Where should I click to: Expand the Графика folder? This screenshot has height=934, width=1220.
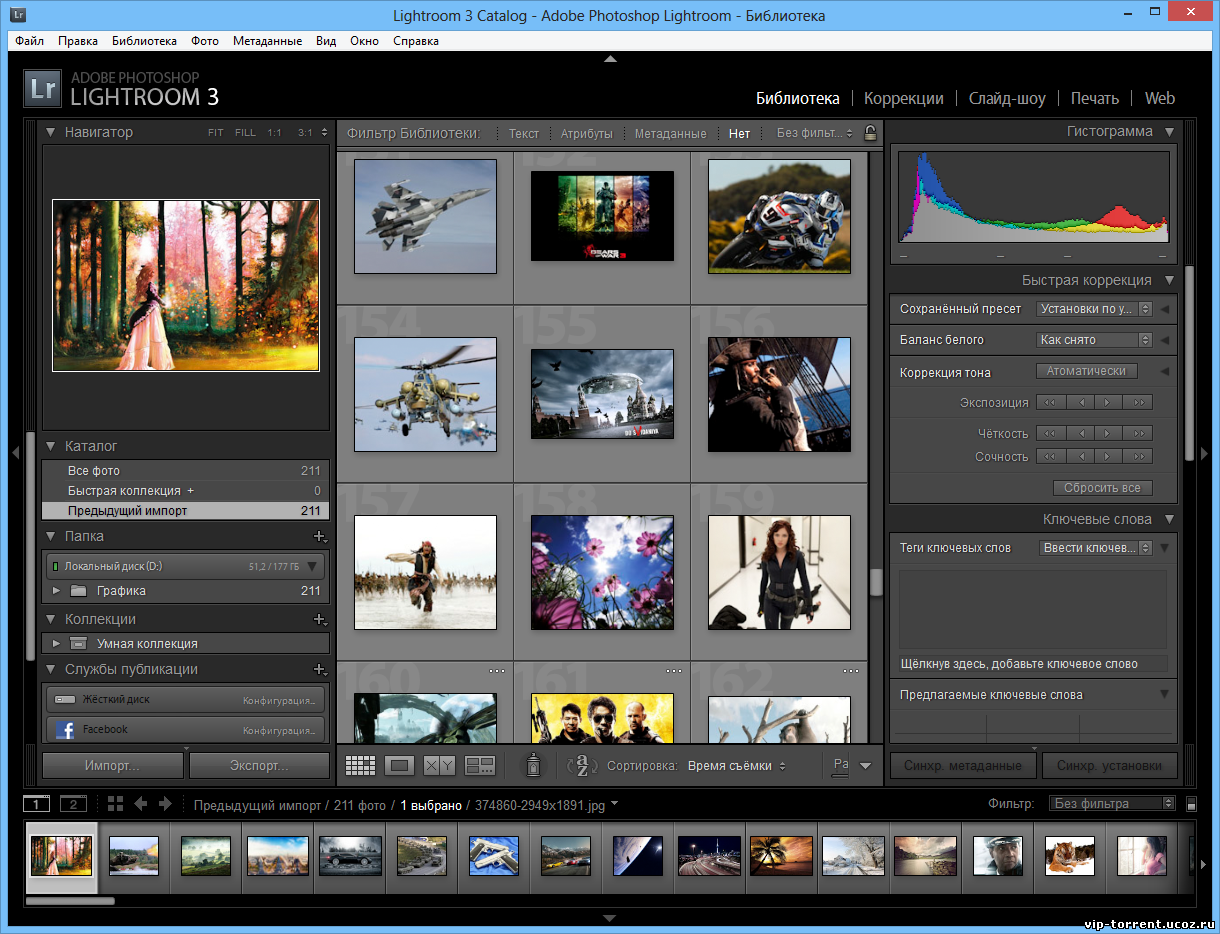pos(56,591)
